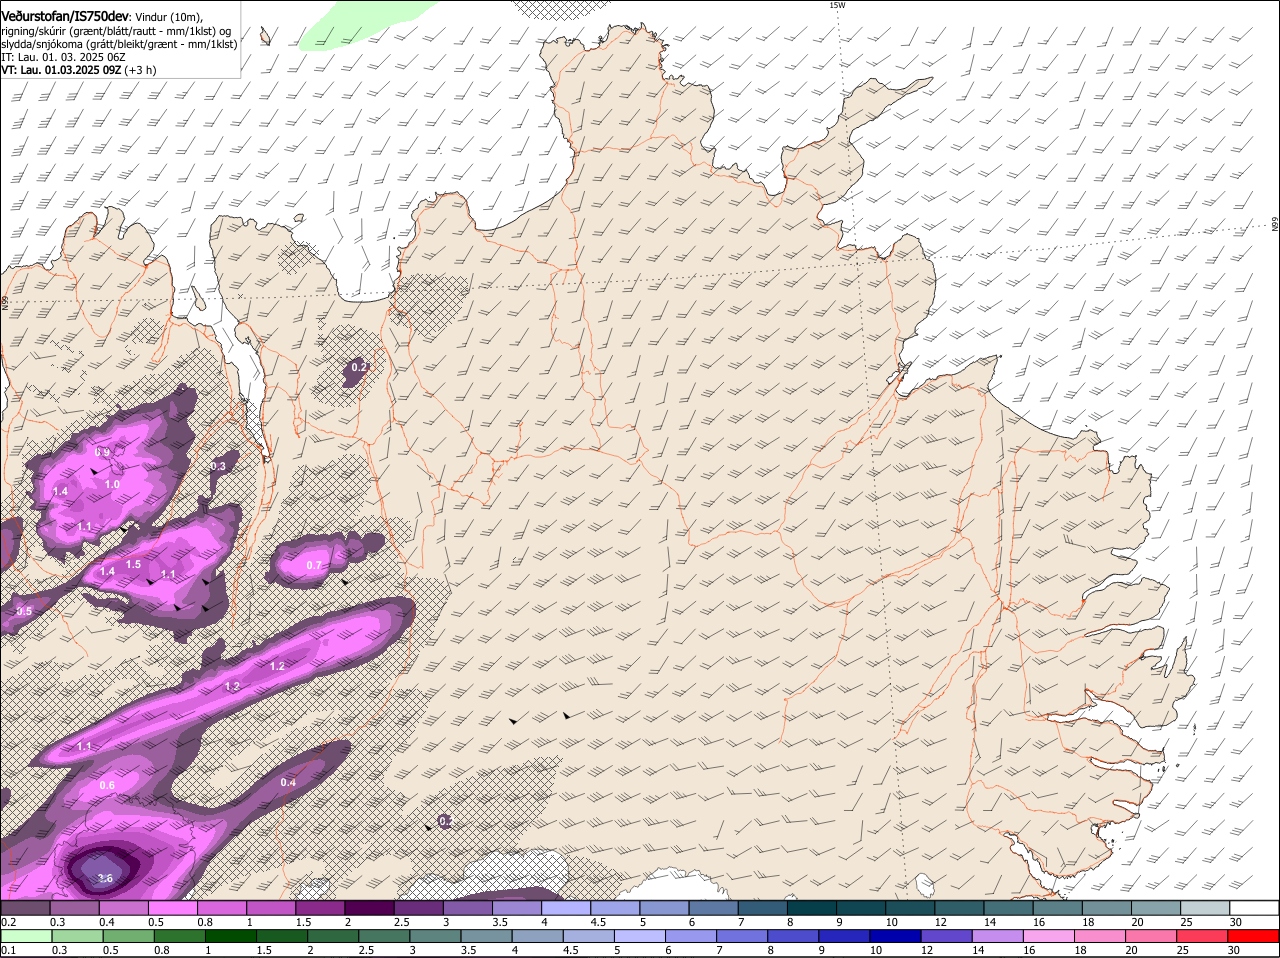This screenshot has height=958, width=1280.
Task: Click the 0.7 value in the purple patch
Action: (x=314, y=565)
